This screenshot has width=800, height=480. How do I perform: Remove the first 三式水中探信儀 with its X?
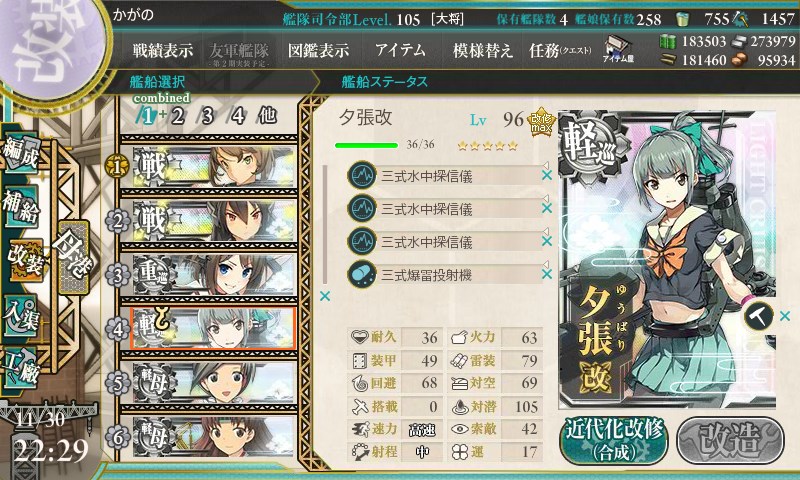[546, 175]
